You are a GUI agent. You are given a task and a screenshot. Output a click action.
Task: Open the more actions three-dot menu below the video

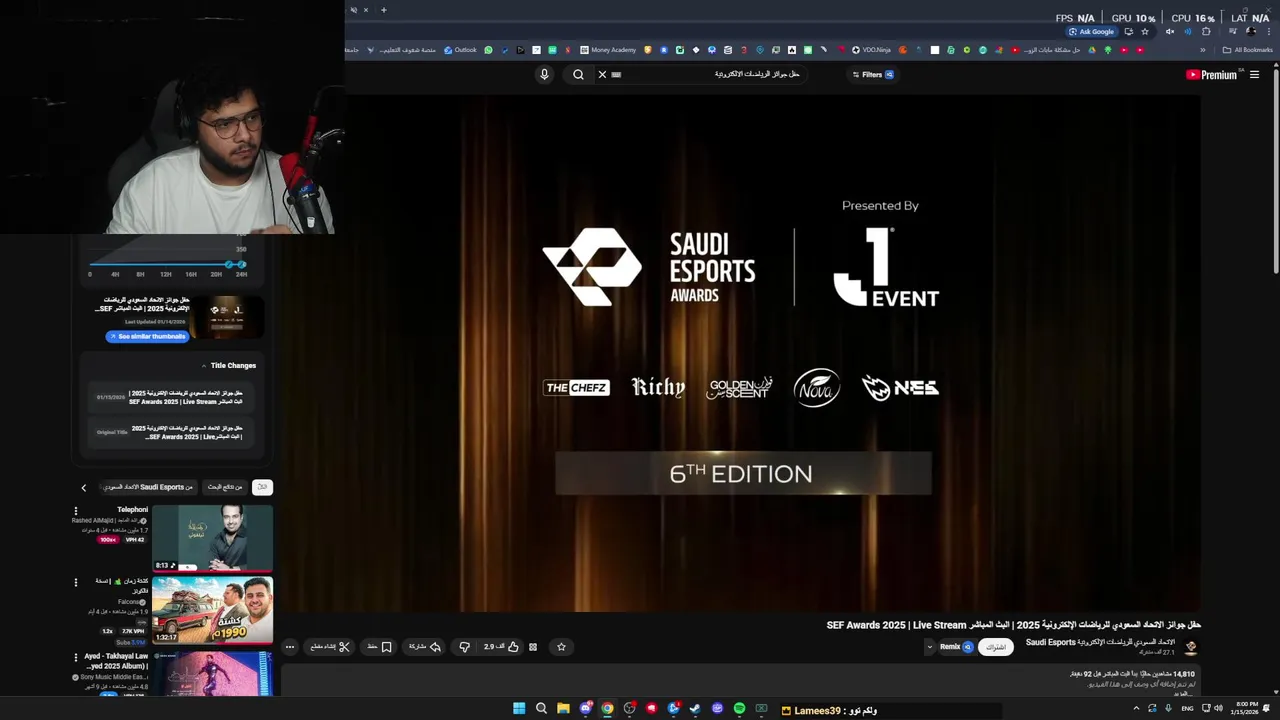(x=290, y=647)
